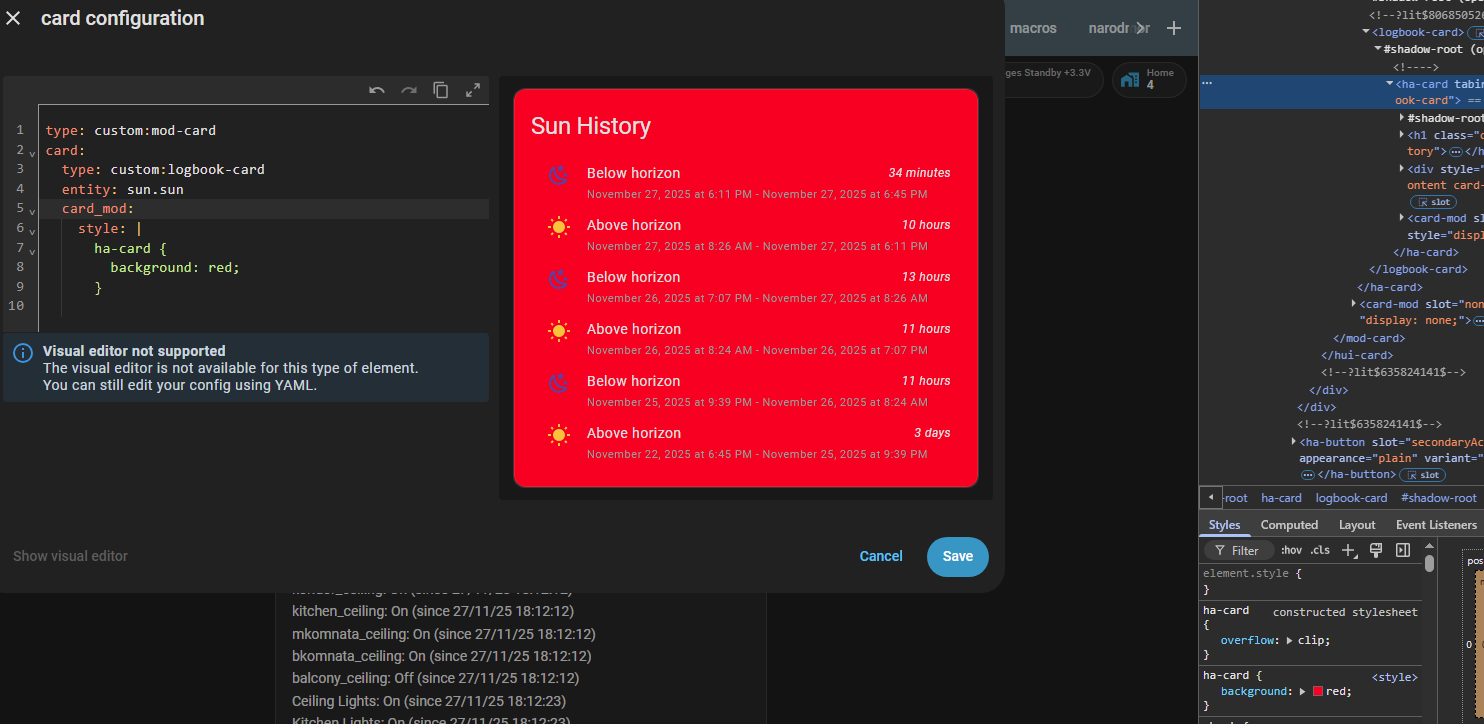
Task: Select the Styles tab
Action: 1224,525
